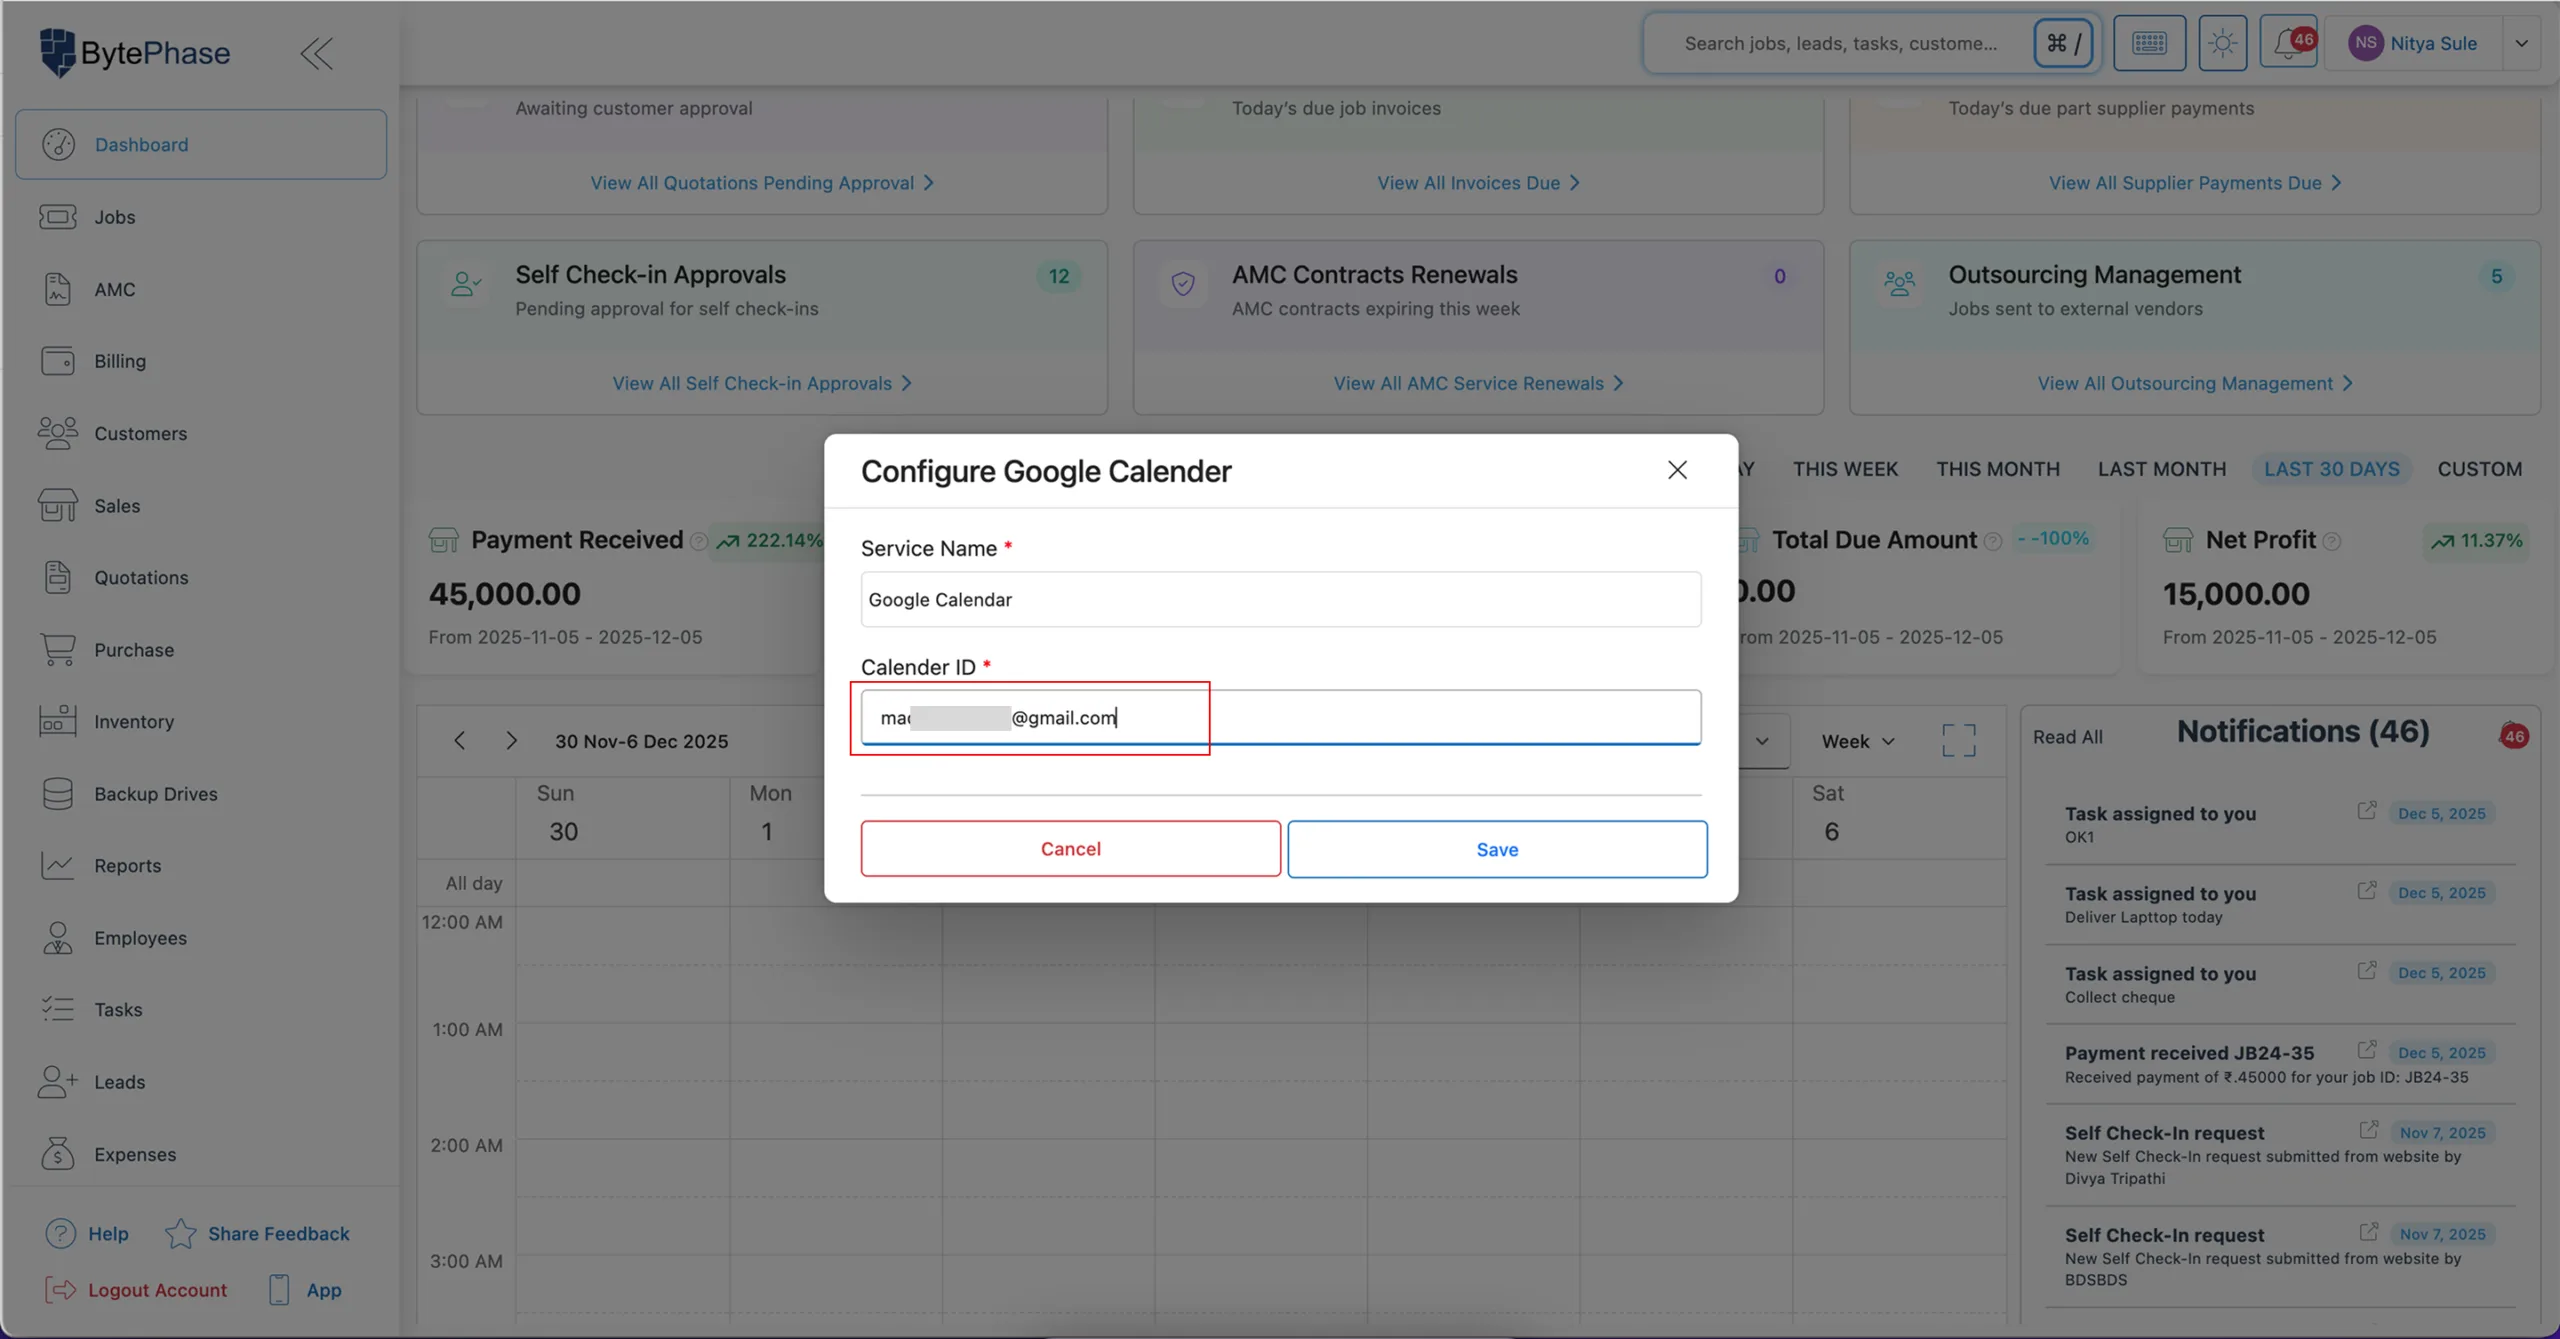Viewport: 2560px width, 1339px height.
Task: Click the keyboard icon in the top bar
Action: tap(2150, 43)
